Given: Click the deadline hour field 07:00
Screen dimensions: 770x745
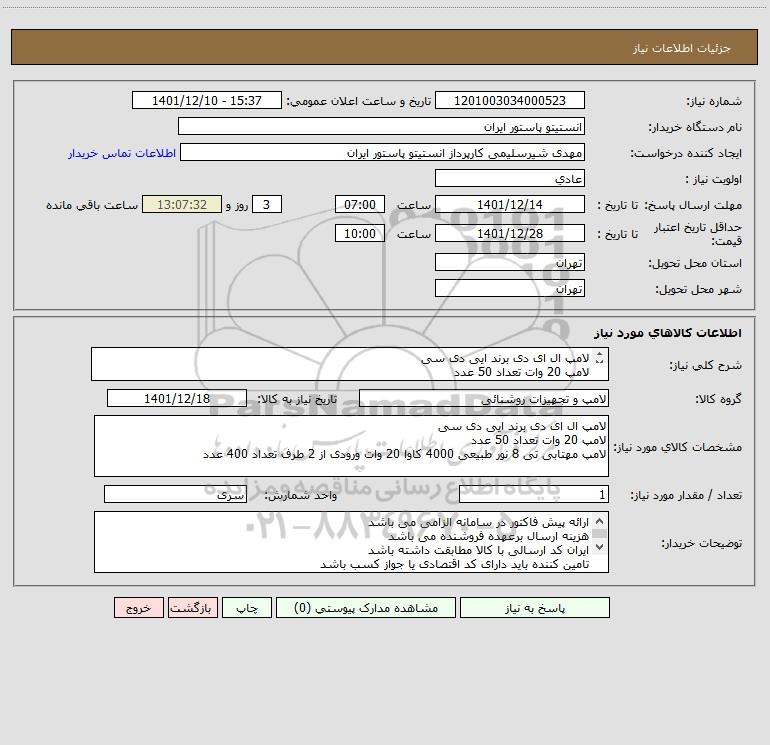Looking at the screenshot, I should [x=359, y=204].
